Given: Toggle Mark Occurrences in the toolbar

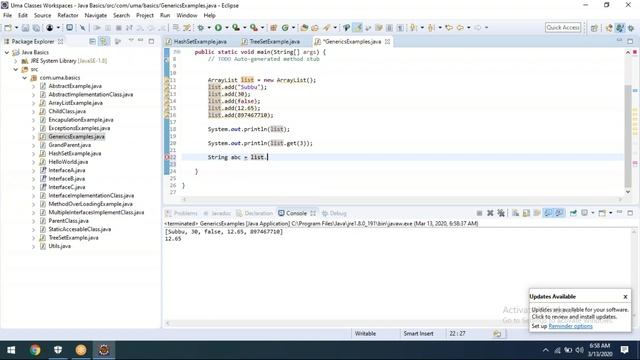Looking at the screenshot, I should (x=358, y=28).
